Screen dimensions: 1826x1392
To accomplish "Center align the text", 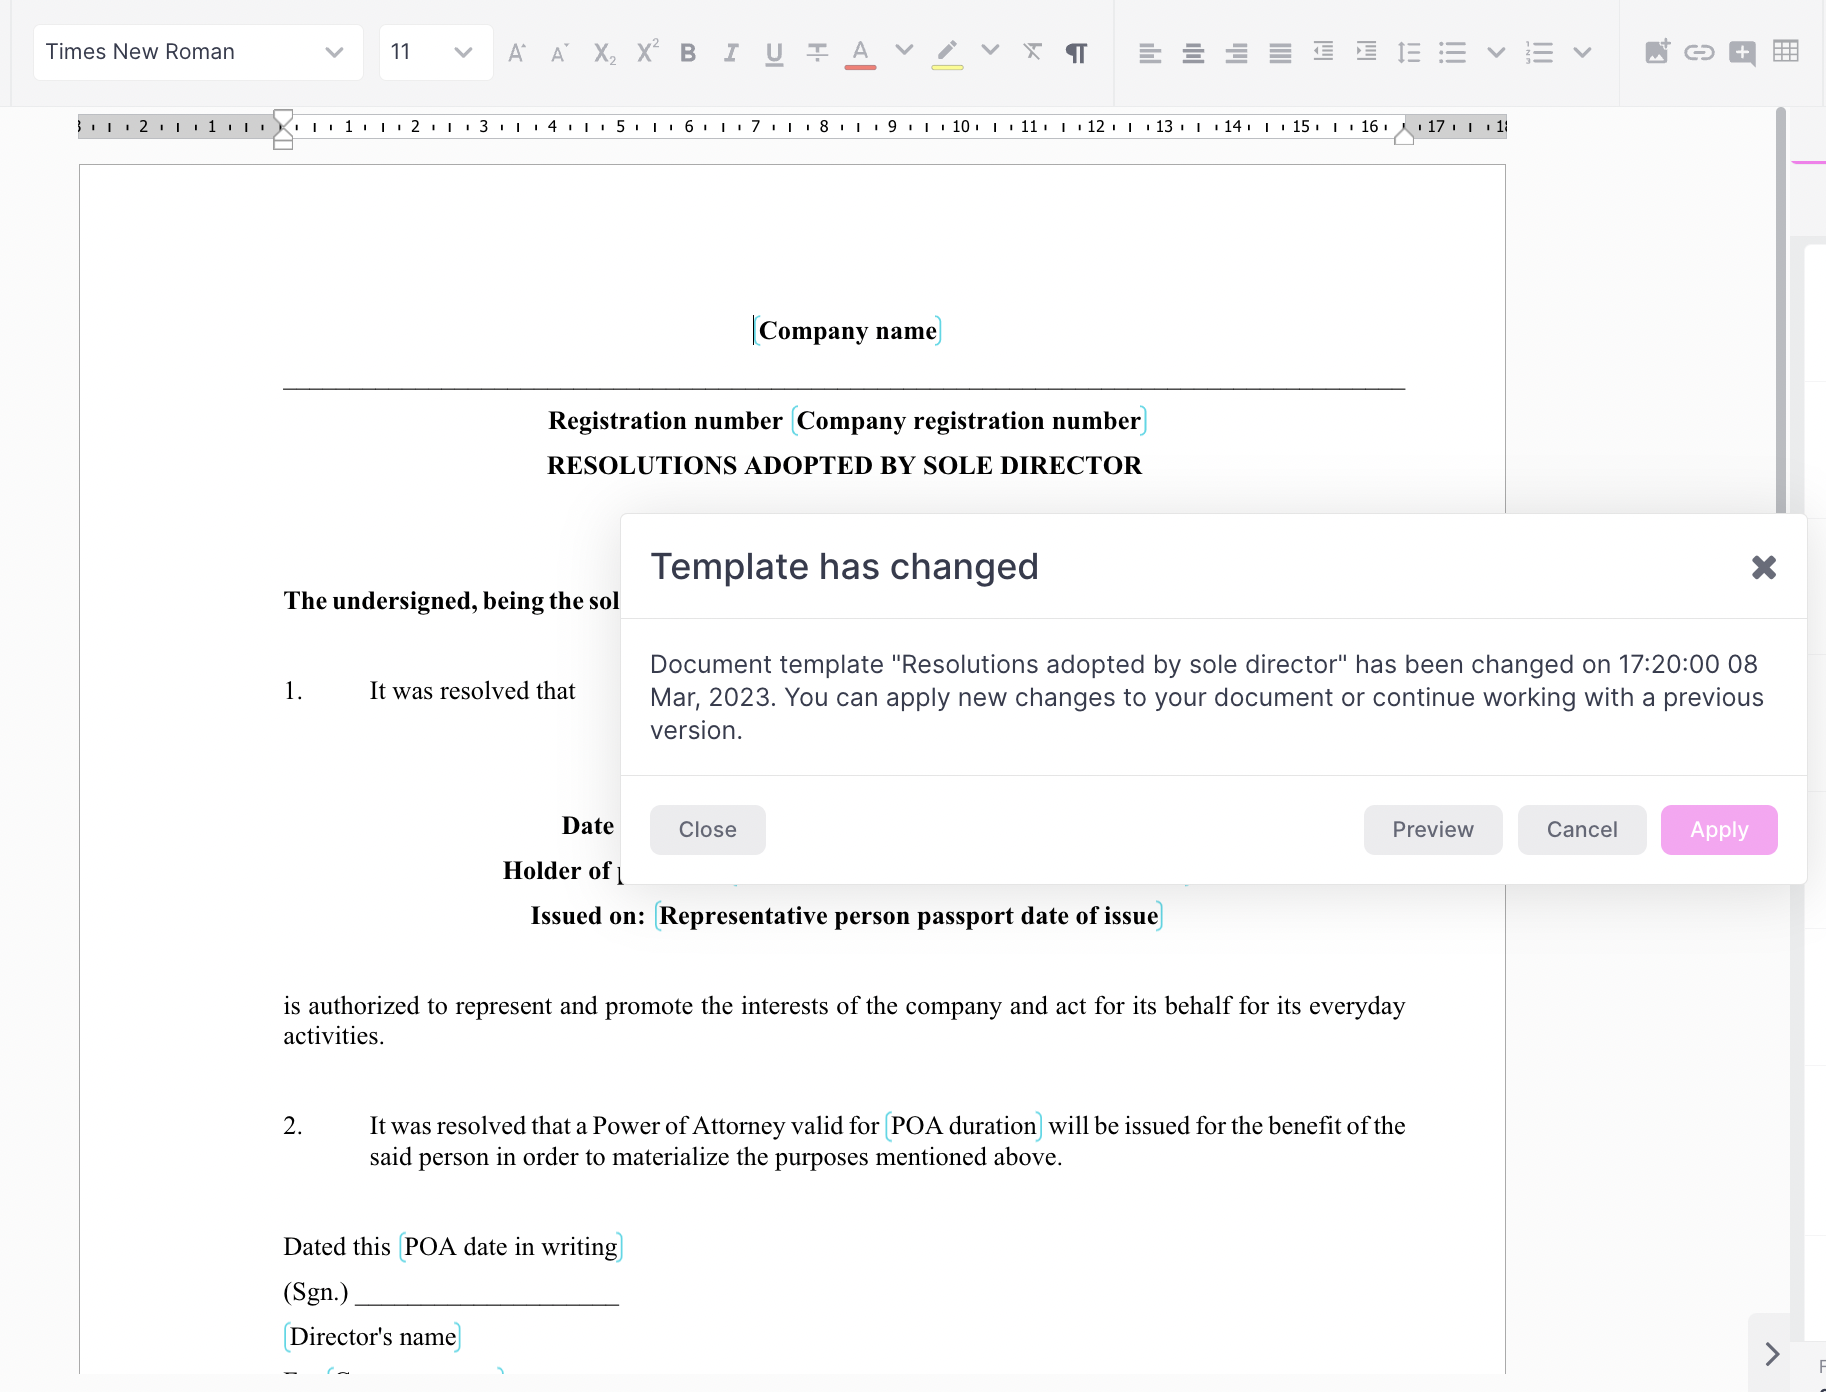I will point(1193,53).
